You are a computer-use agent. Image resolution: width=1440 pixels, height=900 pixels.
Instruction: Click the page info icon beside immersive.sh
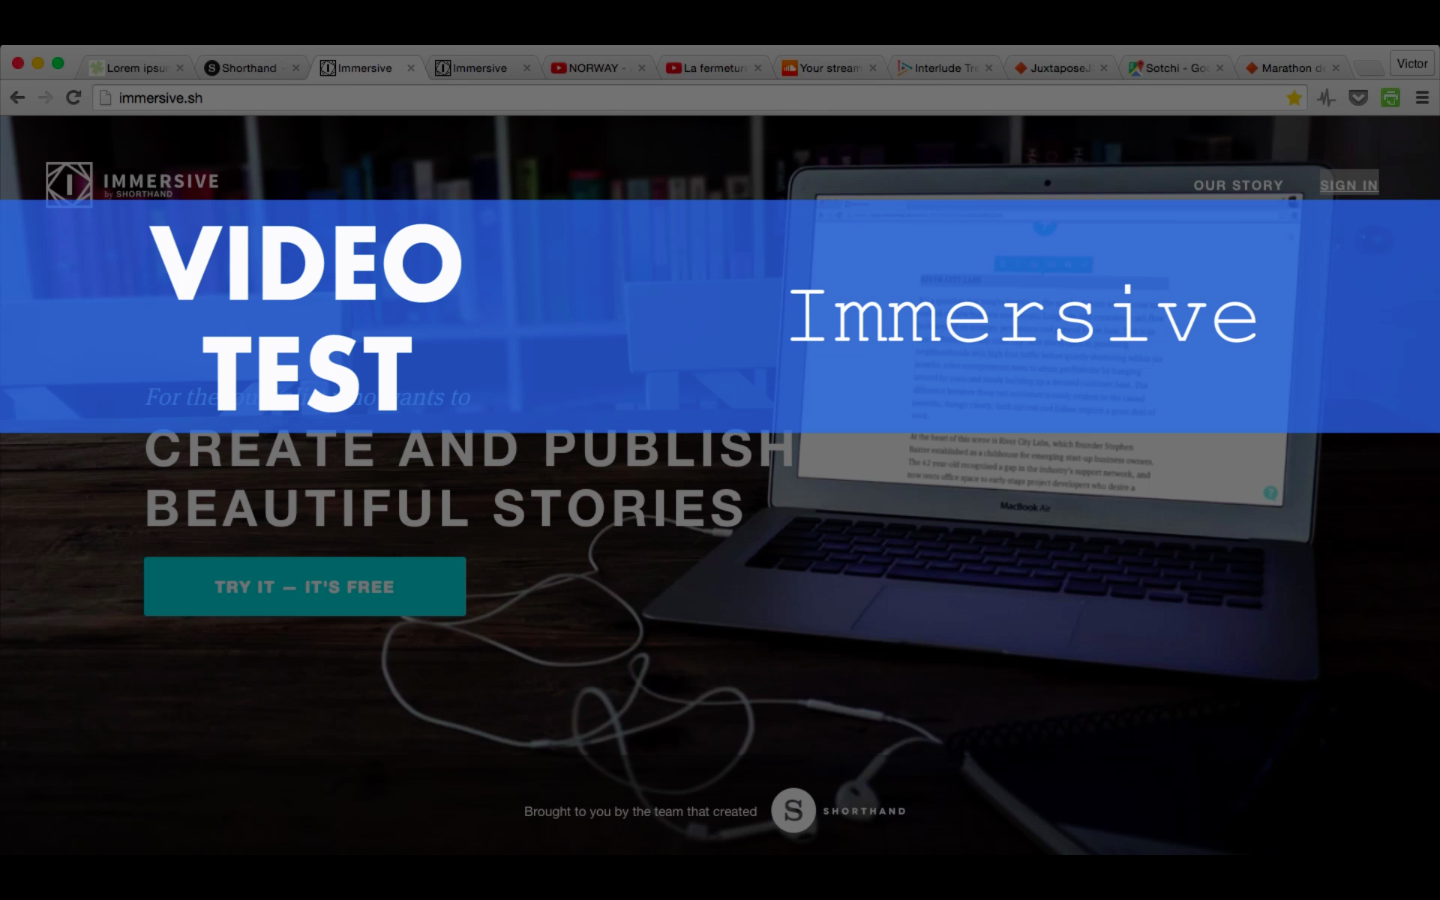pos(105,98)
